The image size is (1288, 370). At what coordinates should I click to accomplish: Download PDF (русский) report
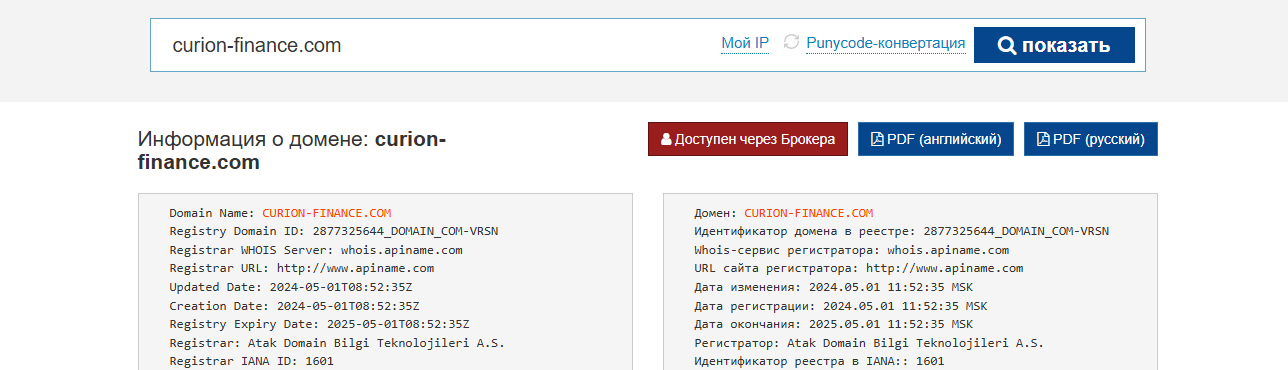pyautogui.click(x=1090, y=139)
